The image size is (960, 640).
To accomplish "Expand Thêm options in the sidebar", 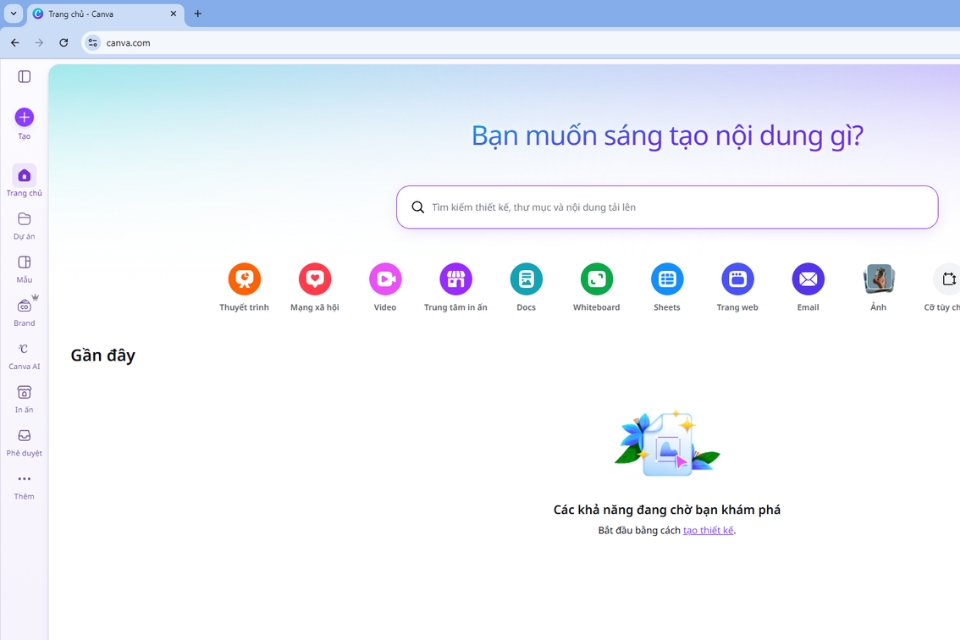I will tap(23, 483).
